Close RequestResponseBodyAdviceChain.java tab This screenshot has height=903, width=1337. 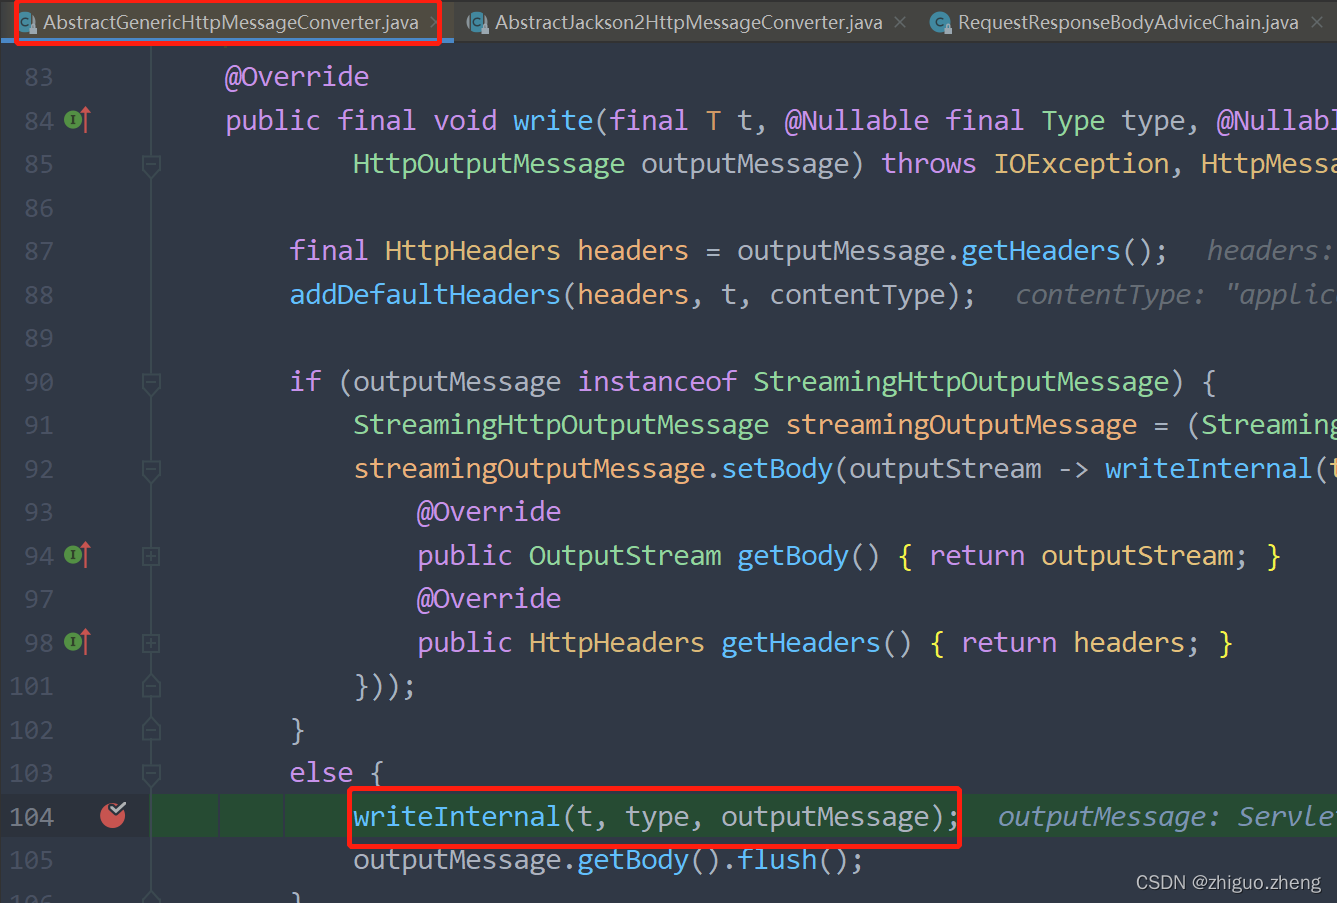tap(1317, 22)
